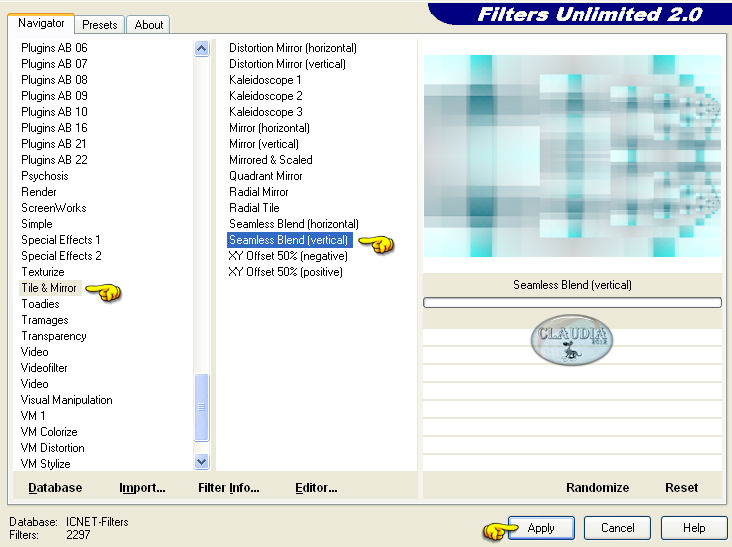Click the Cancel button
The width and height of the screenshot is (732, 547).
[617, 528]
